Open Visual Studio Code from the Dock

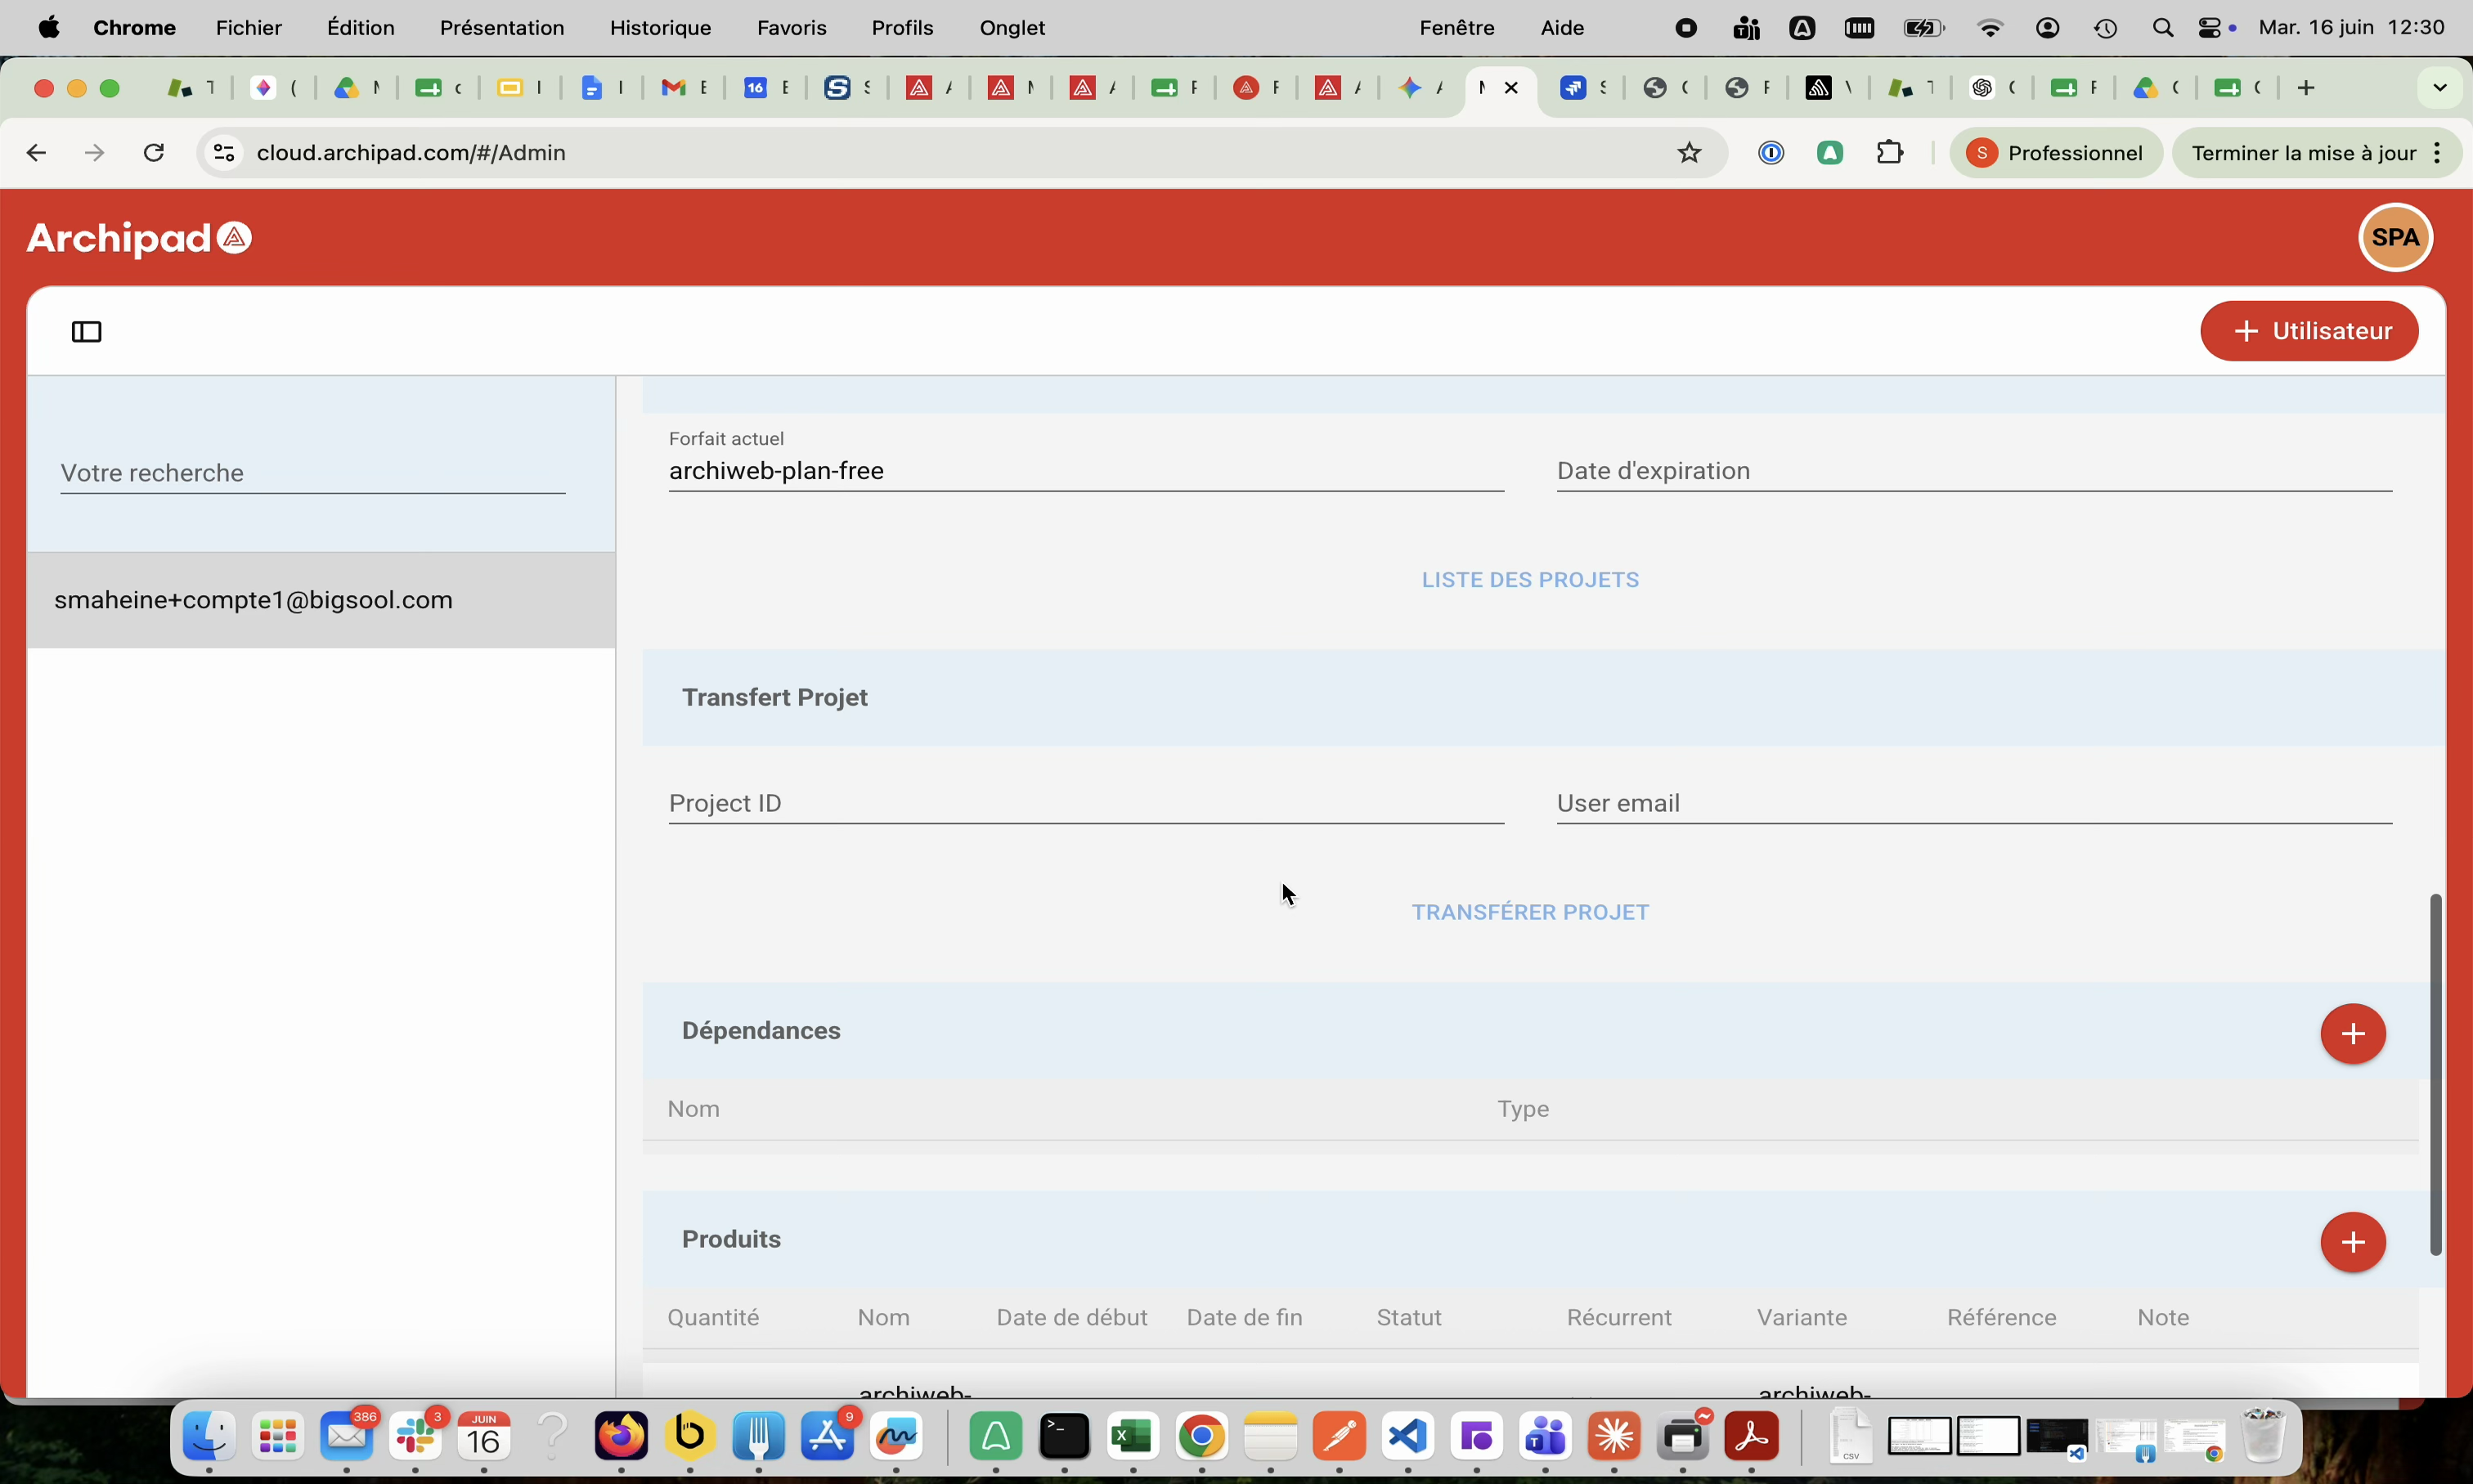coord(1408,1437)
